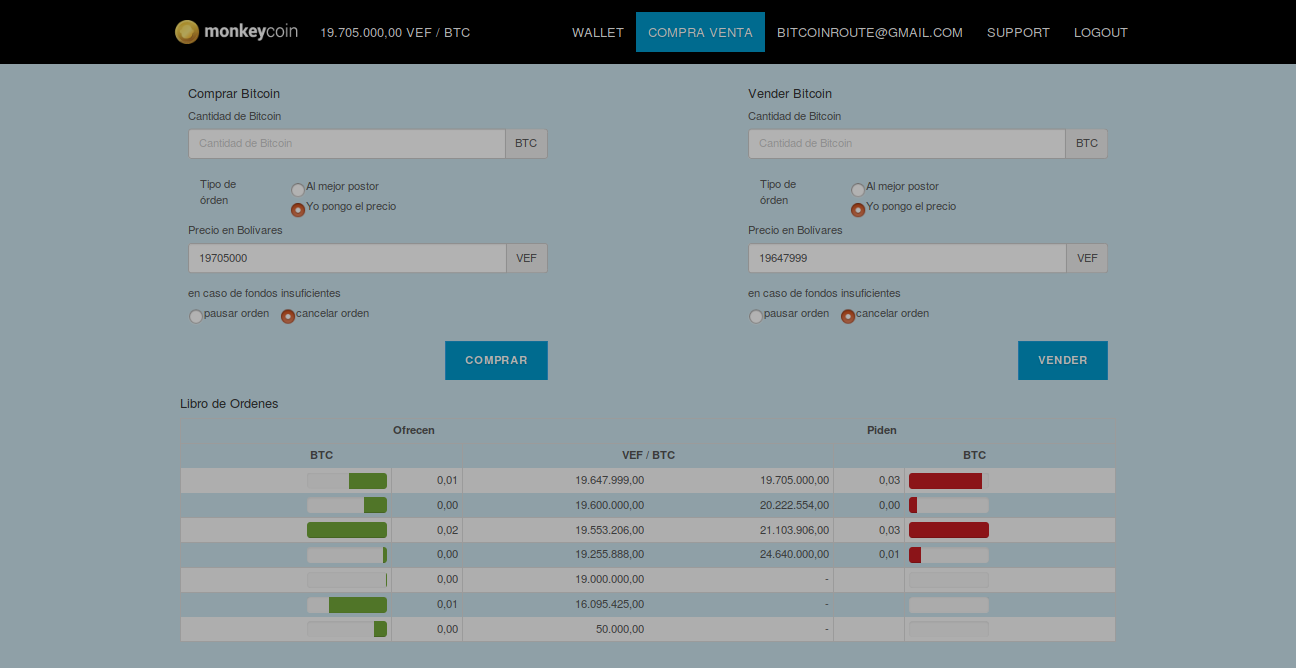The height and width of the screenshot is (668, 1296).
Task: Click the COMPRAR button
Action: (x=496, y=360)
